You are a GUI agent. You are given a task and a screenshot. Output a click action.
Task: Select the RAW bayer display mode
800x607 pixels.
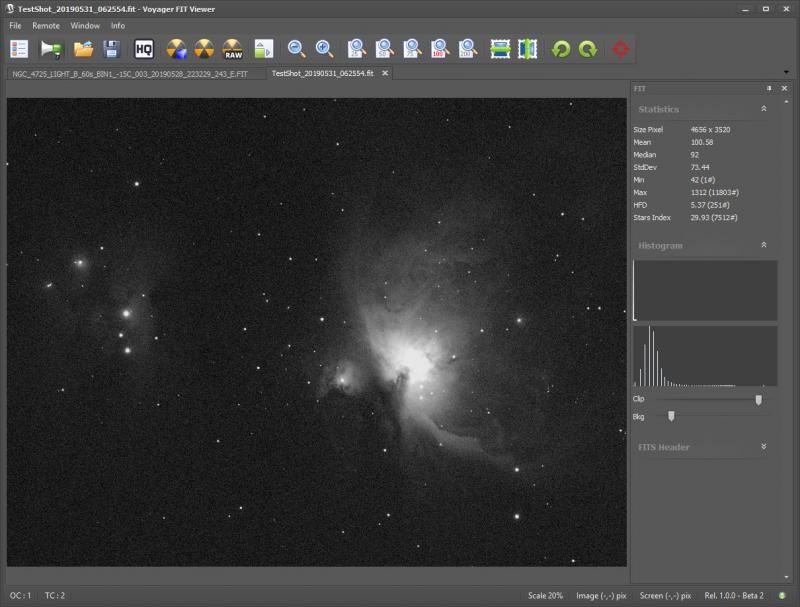coord(234,46)
